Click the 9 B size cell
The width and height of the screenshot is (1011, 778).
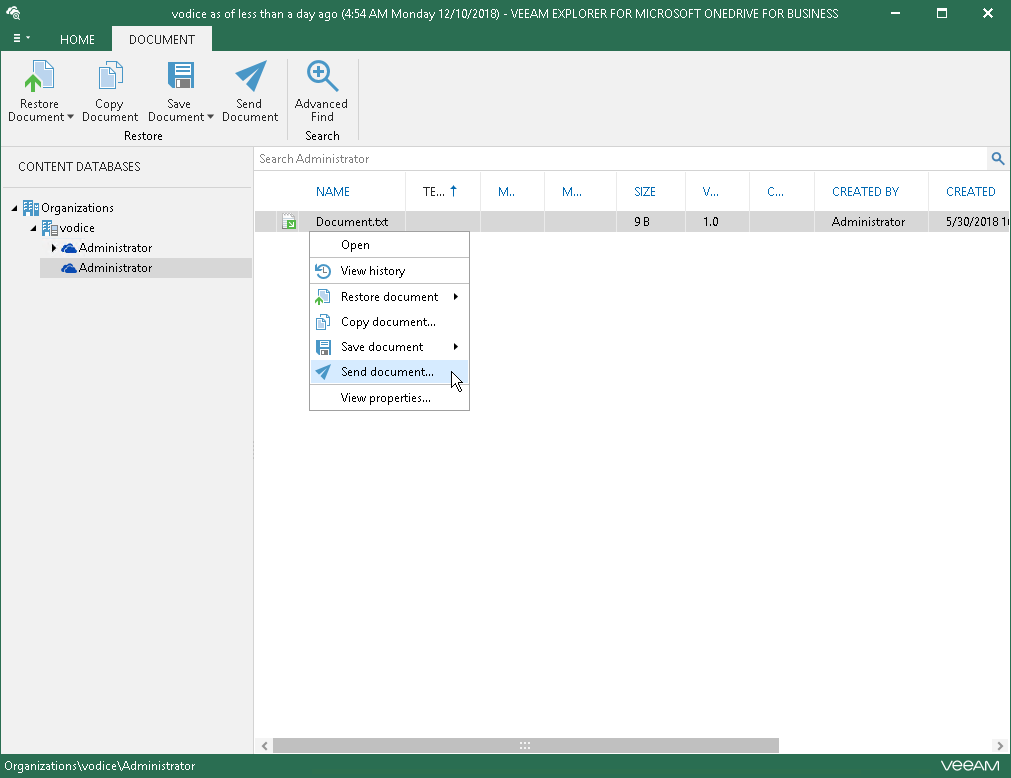coord(642,222)
